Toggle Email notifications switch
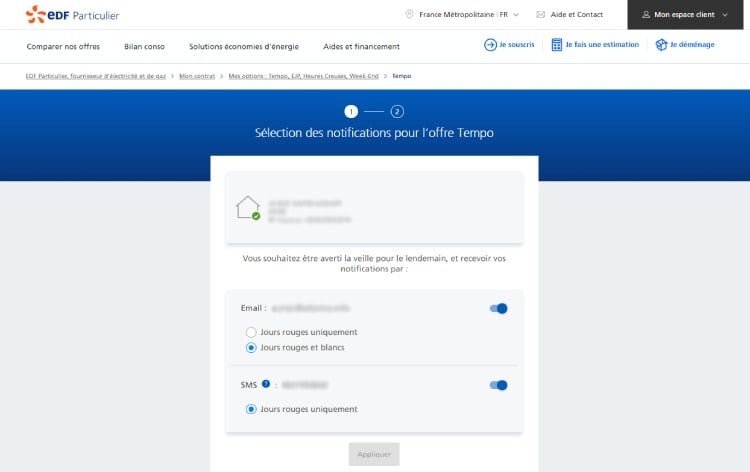This screenshot has width=750, height=472. click(x=498, y=308)
